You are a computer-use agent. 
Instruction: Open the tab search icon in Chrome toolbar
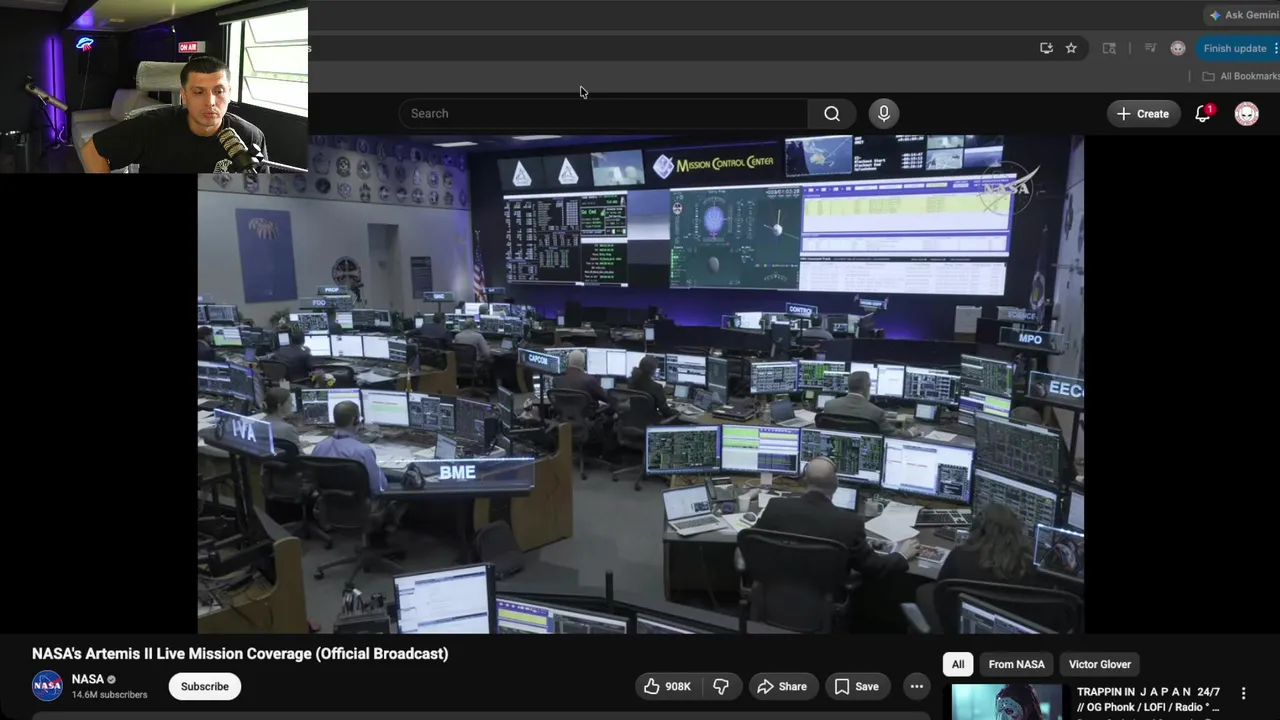click(1109, 48)
